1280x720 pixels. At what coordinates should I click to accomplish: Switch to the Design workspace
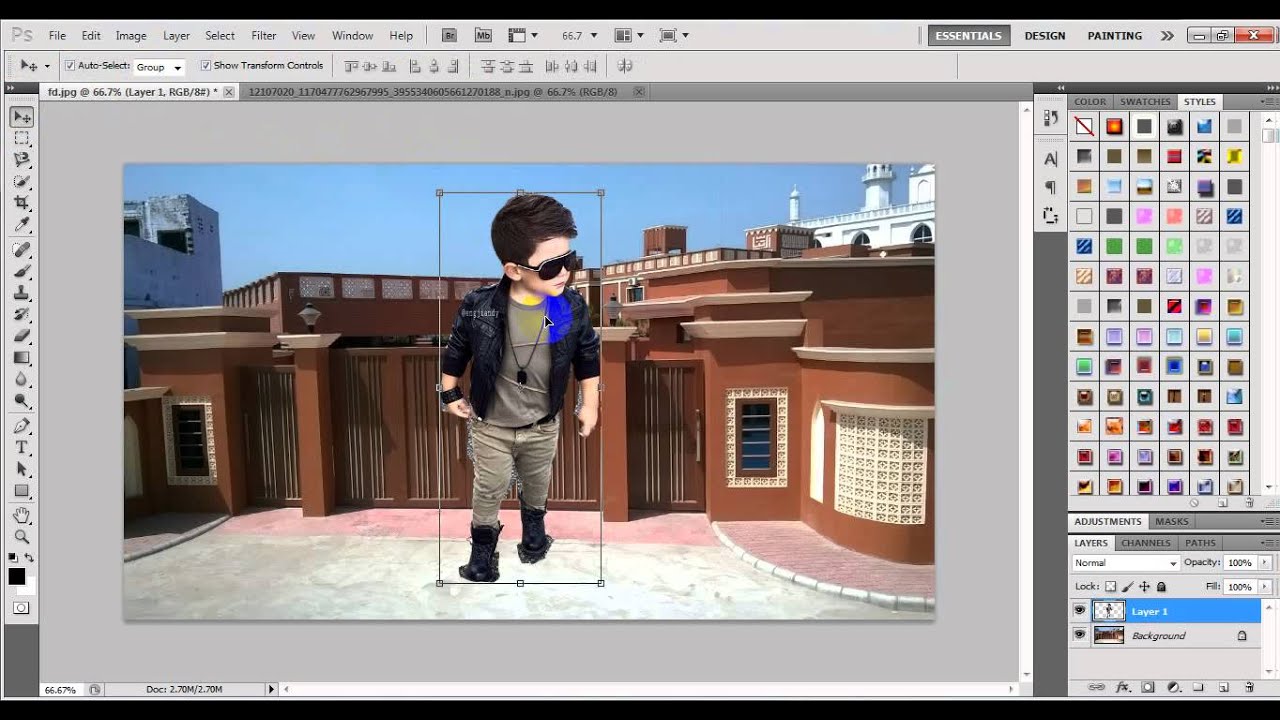tap(1044, 35)
